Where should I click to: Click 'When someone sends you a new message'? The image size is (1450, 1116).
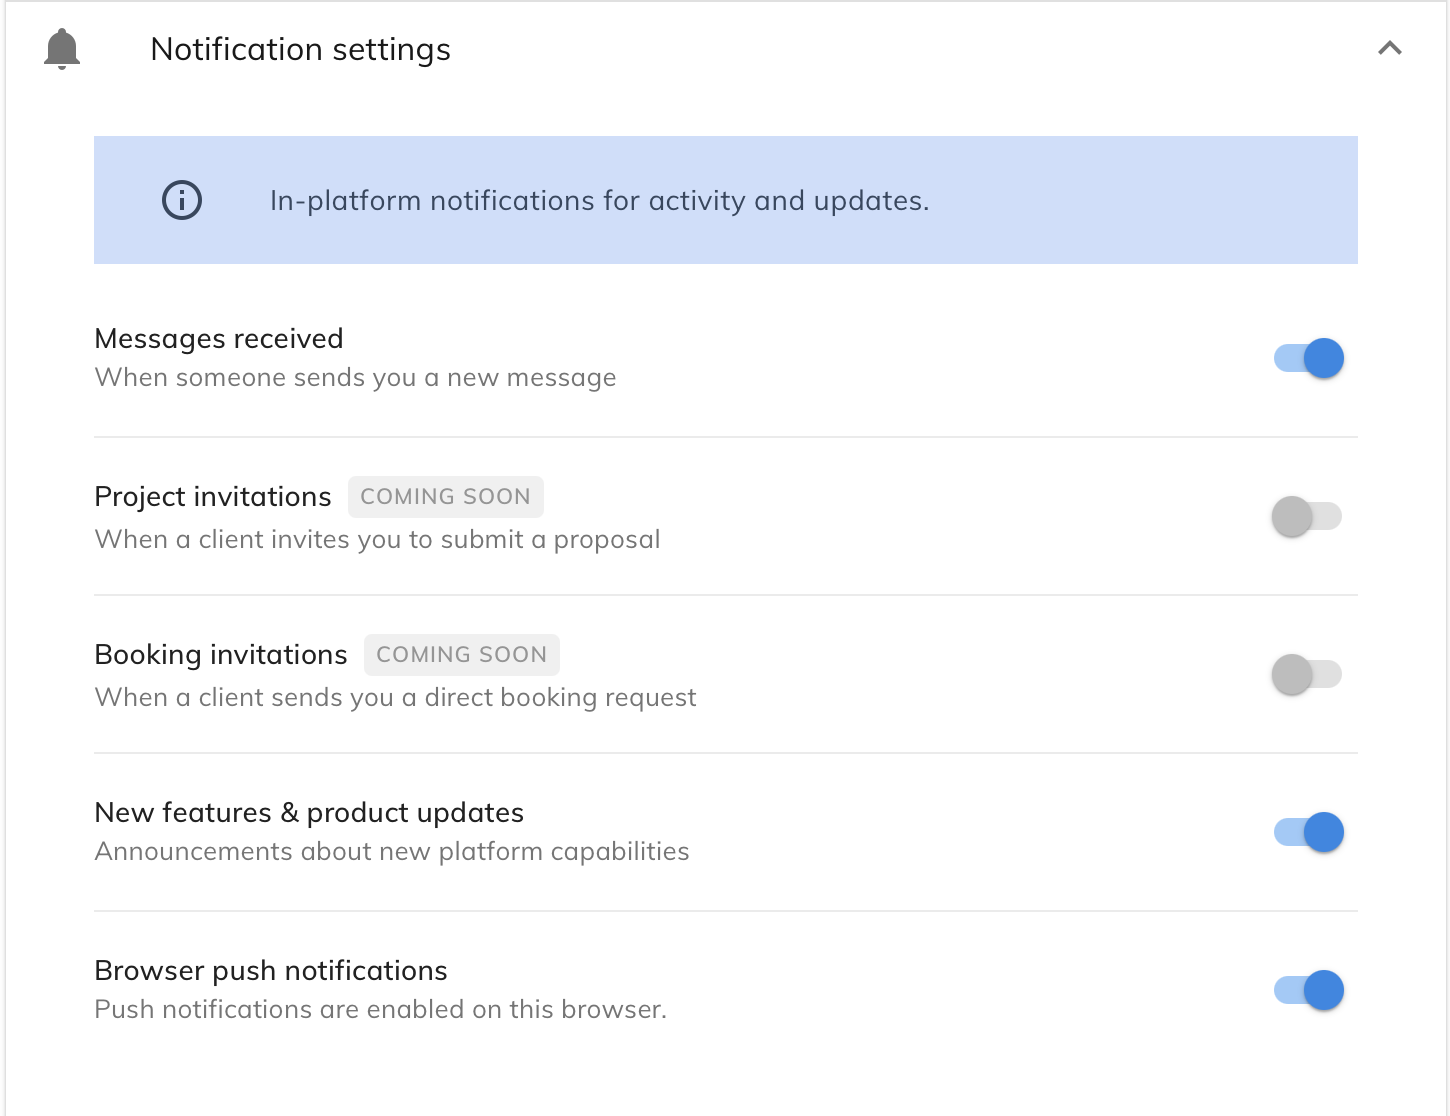355,378
